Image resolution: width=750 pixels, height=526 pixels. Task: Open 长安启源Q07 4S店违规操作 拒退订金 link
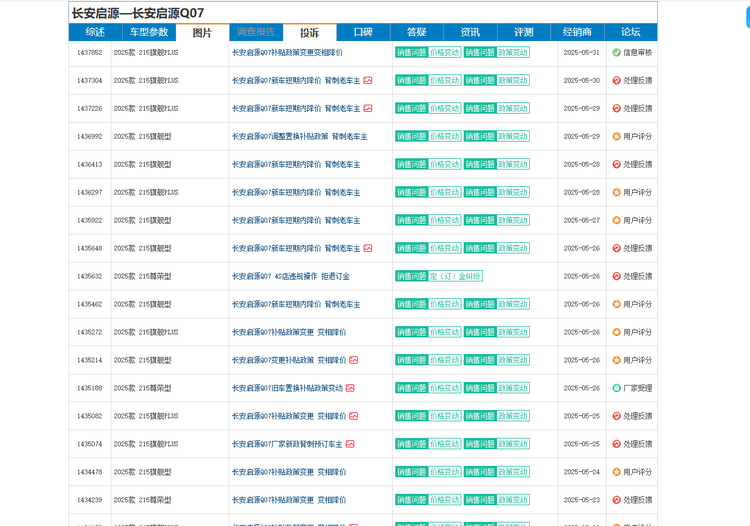(x=291, y=276)
